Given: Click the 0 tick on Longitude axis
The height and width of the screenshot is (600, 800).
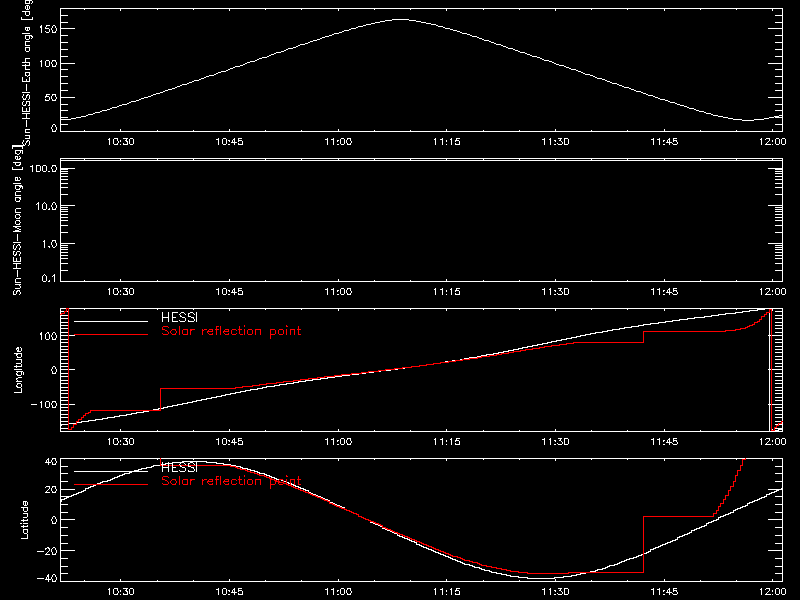Looking at the screenshot, I should [54, 370].
